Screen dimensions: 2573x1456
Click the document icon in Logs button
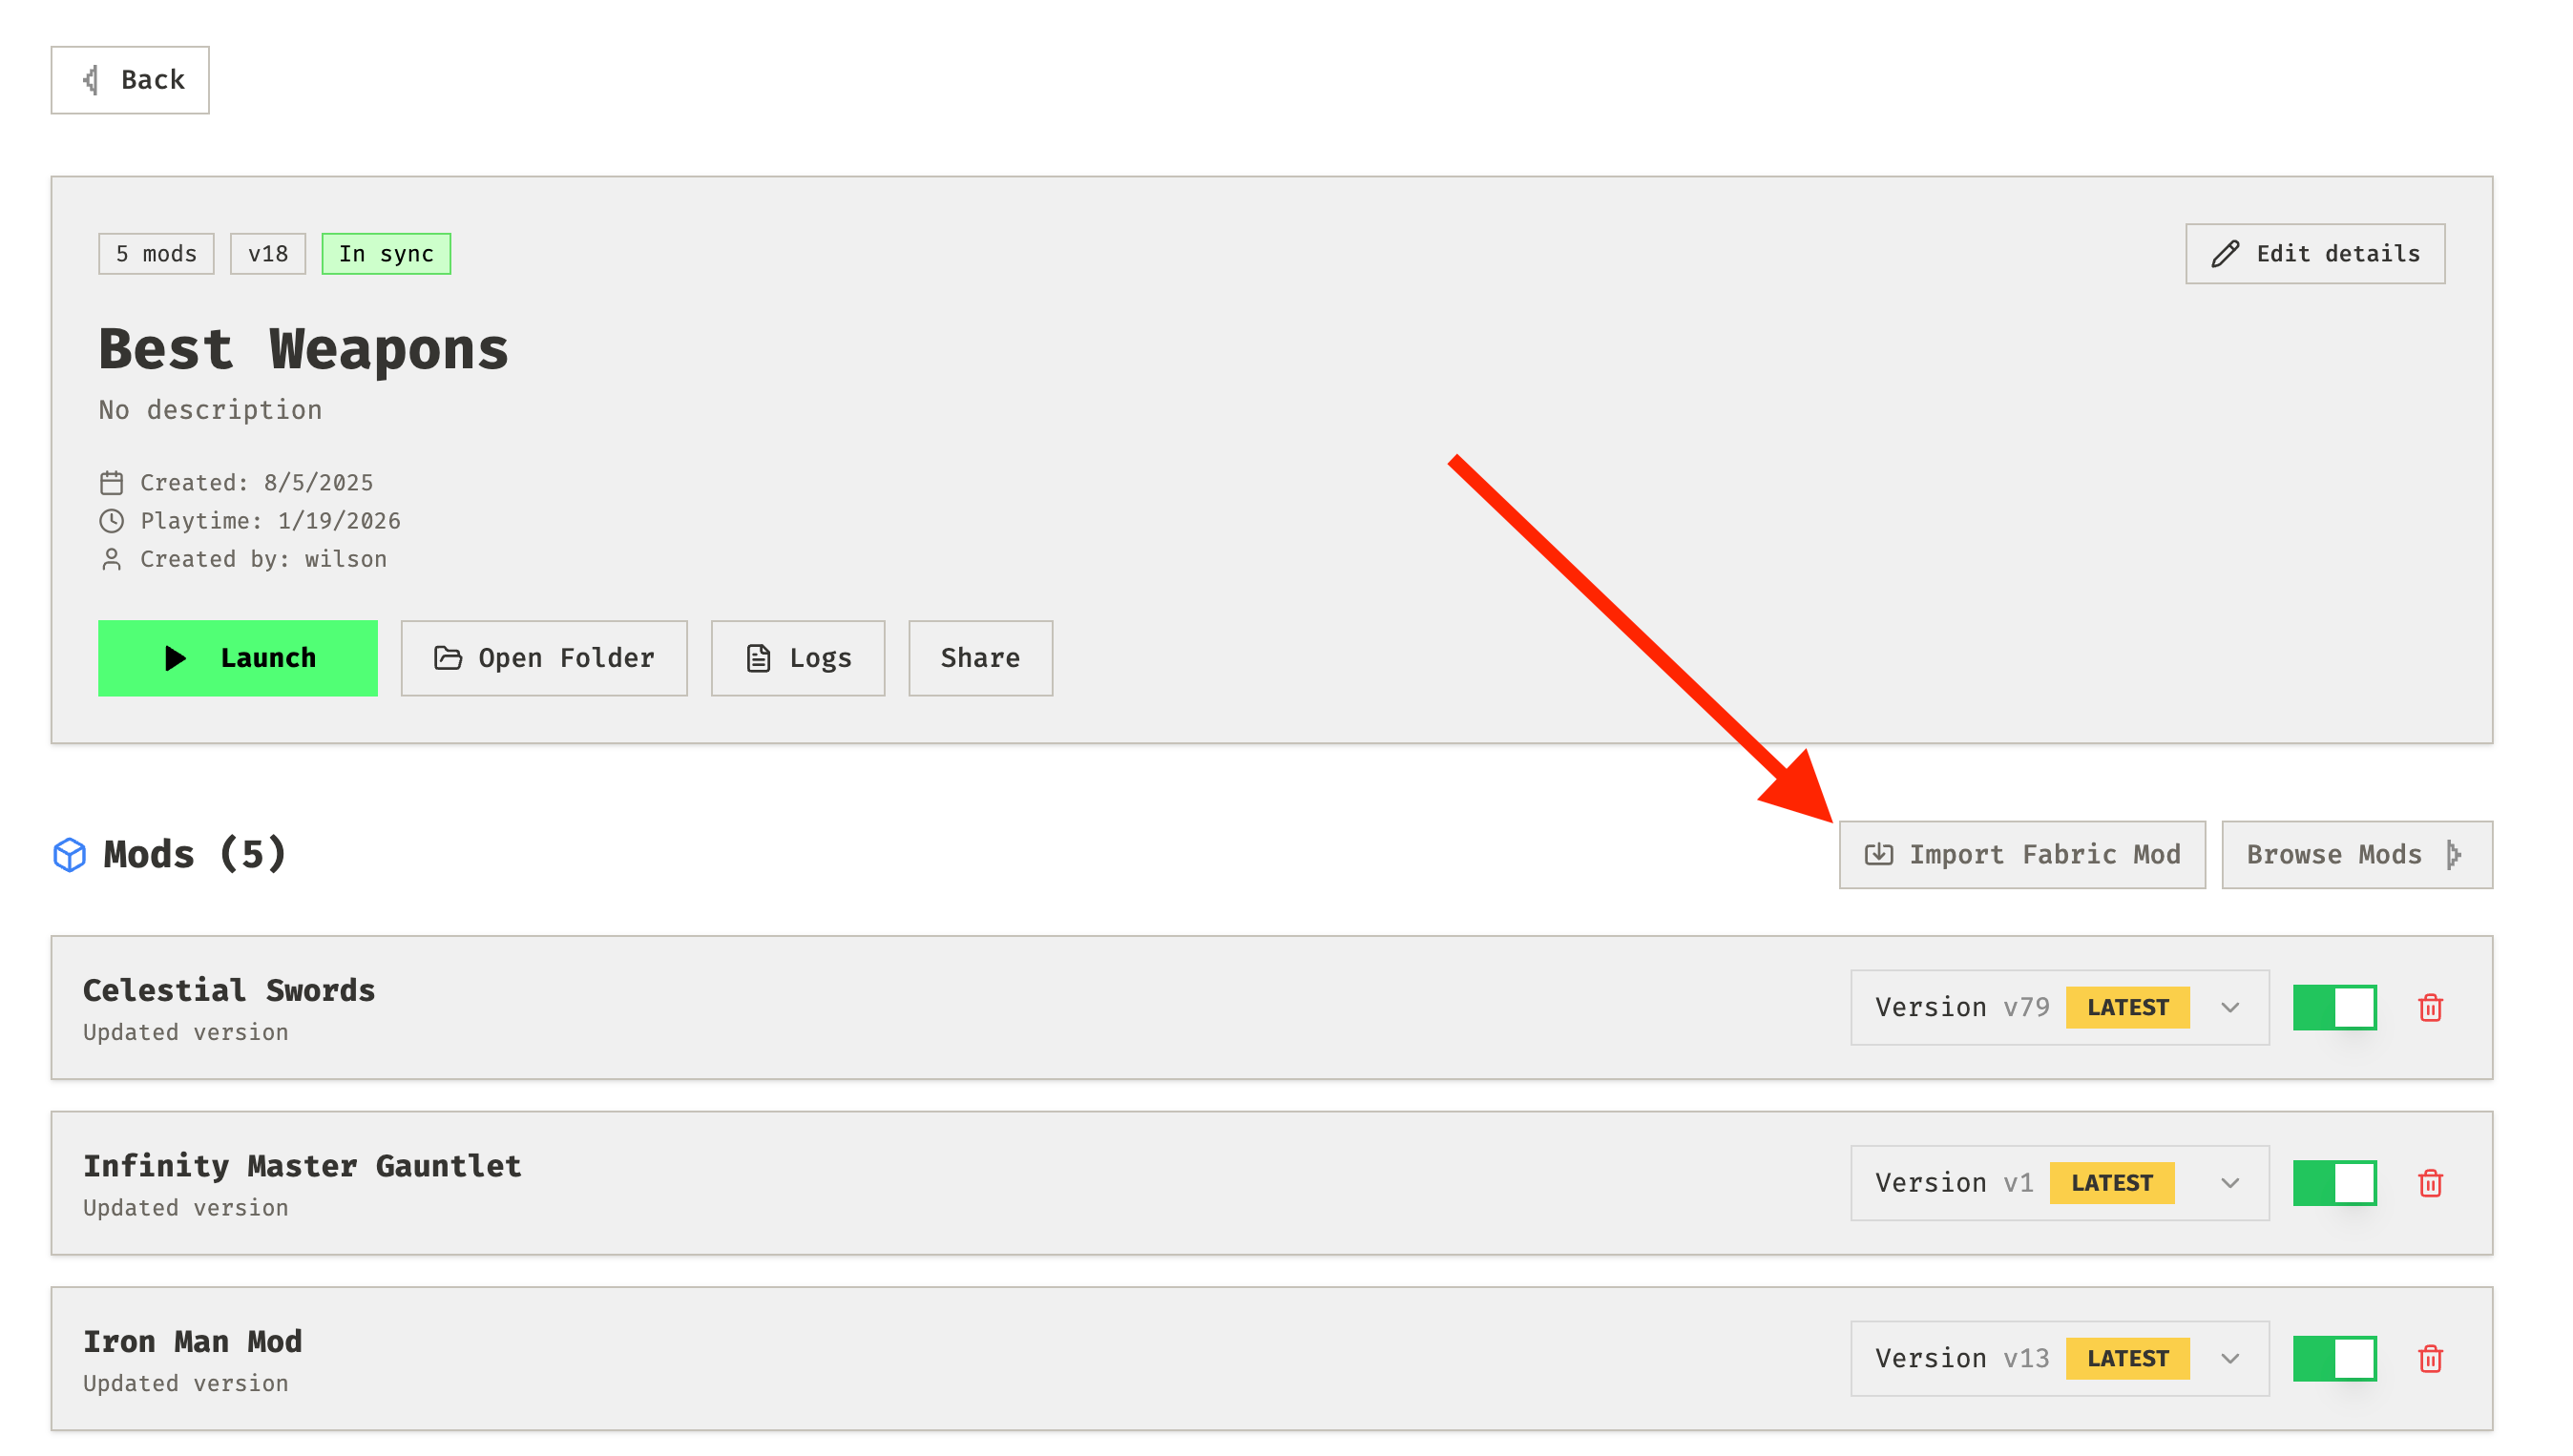point(758,658)
